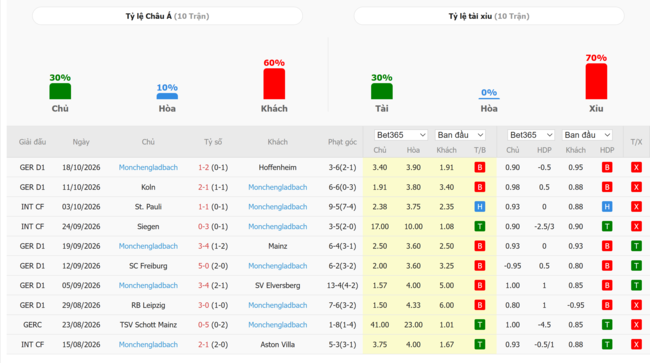Click the green T badge in Mainz row T/X column
This screenshot has width=650, height=363.
click(x=636, y=246)
